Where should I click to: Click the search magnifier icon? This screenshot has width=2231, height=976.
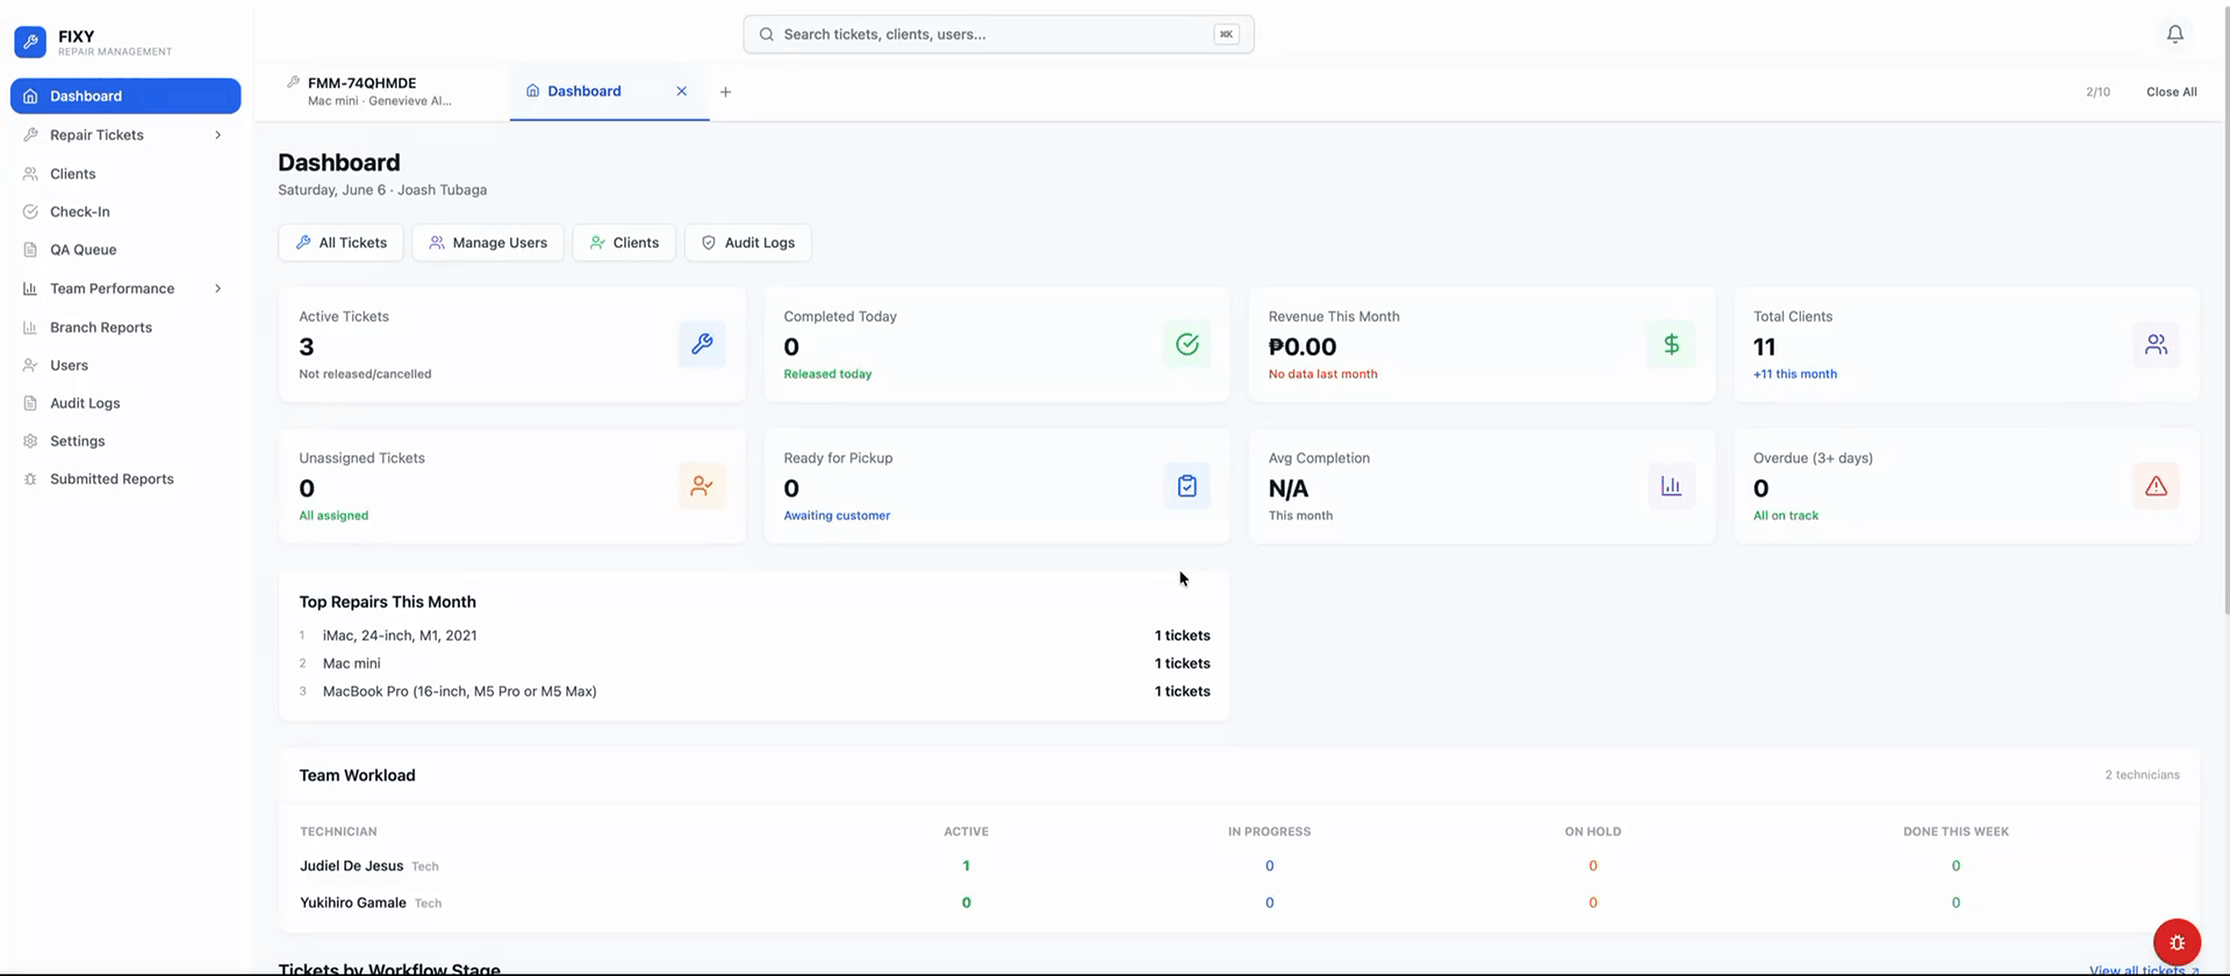(766, 34)
